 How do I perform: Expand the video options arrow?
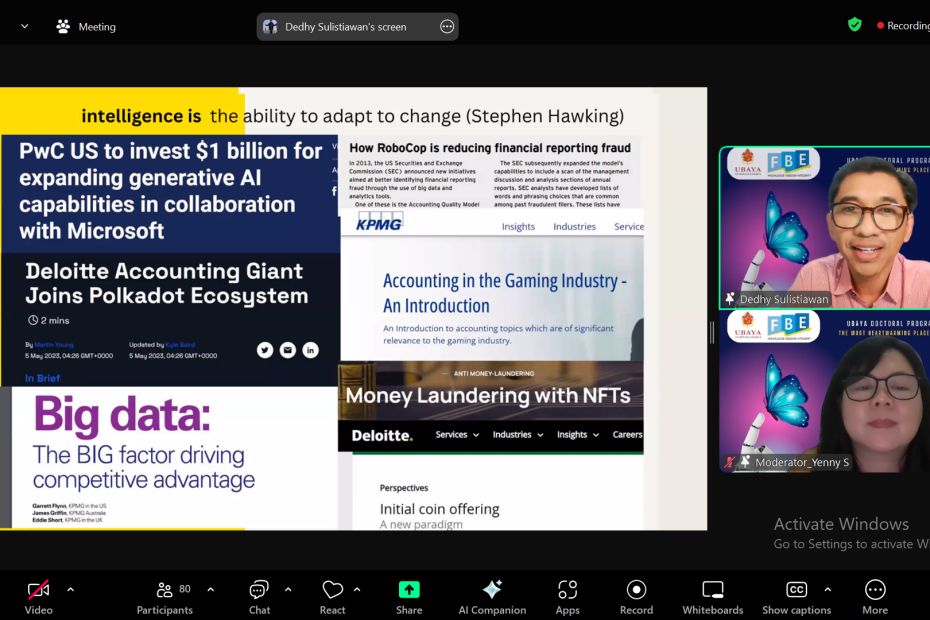click(71, 590)
